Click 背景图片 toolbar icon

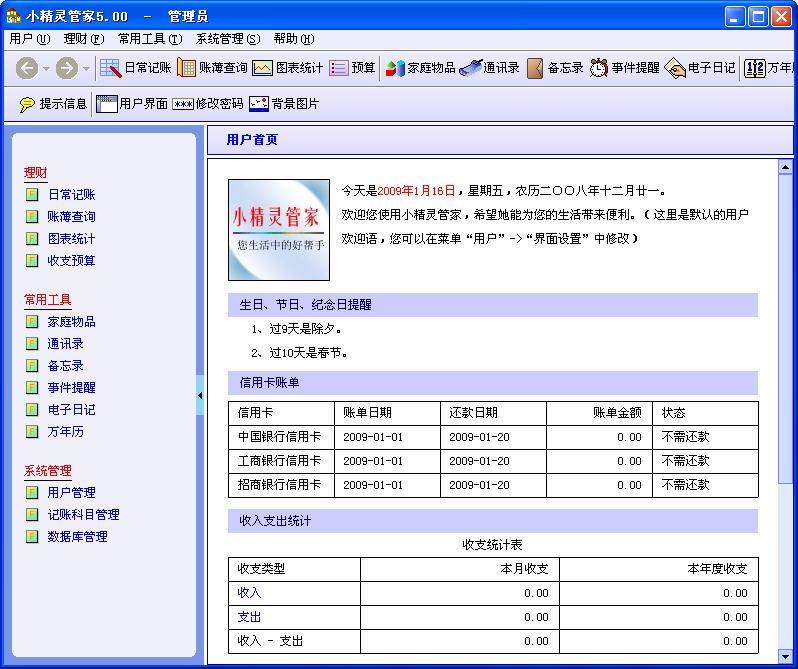[x=259, y=104]
